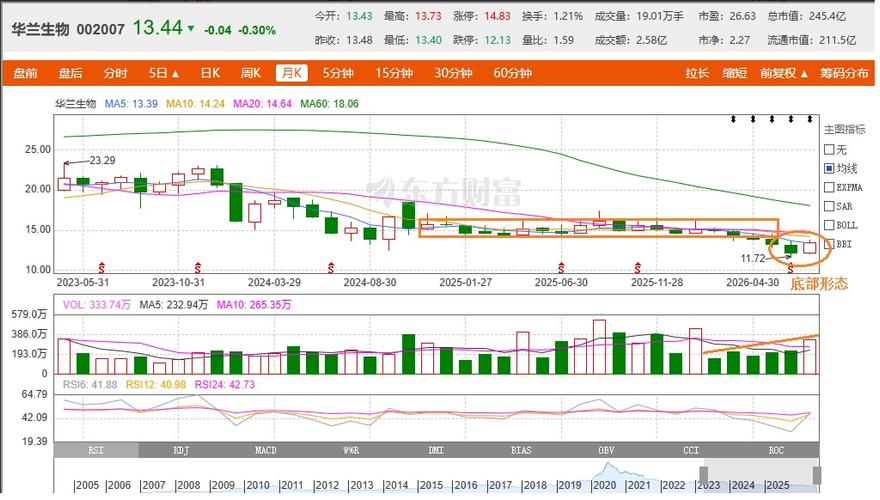Click the 2024-08-30 date axis label

tap(370, 282)
